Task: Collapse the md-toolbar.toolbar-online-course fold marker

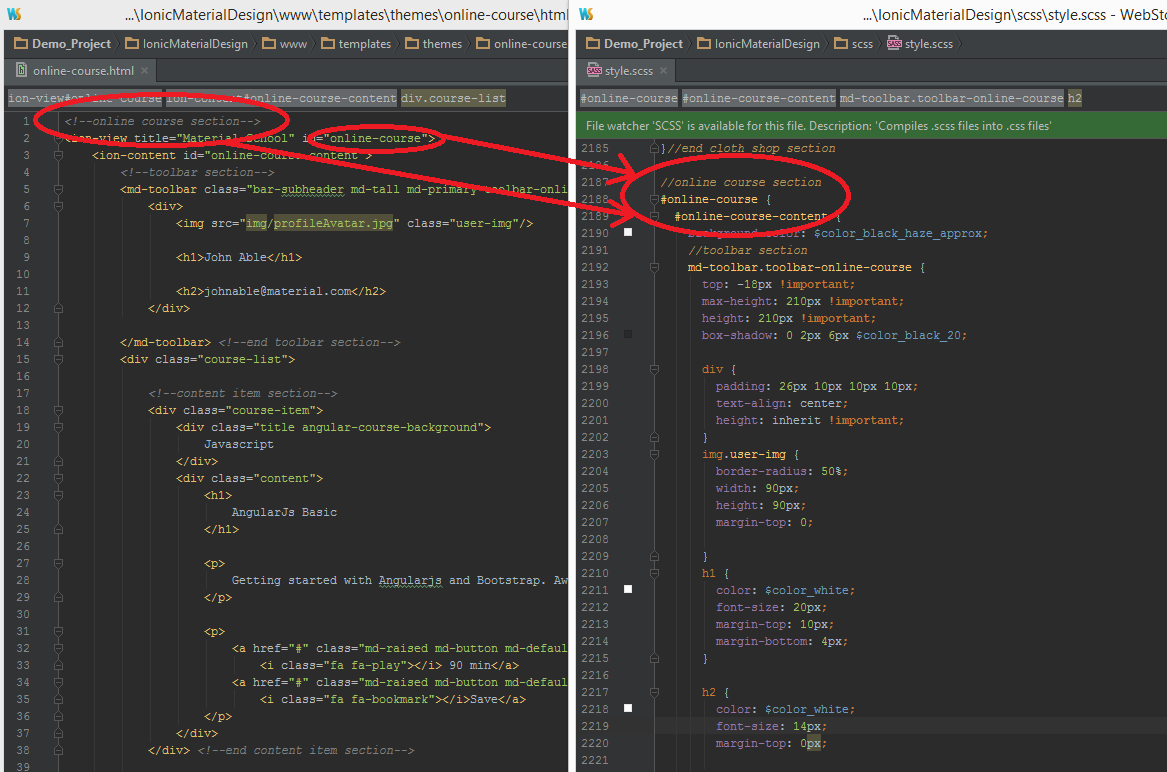Action: [x=654, y=268]
